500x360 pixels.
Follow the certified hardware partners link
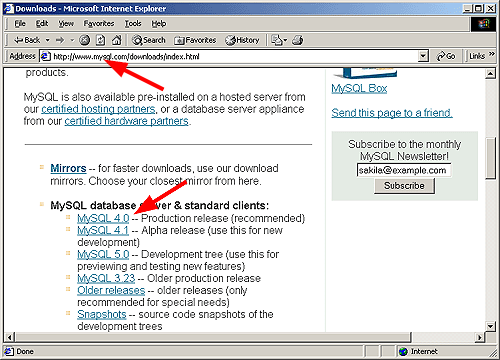point(126,121)
